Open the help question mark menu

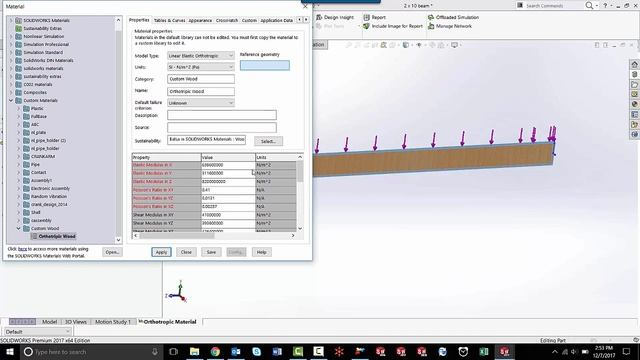click(605, 6)
